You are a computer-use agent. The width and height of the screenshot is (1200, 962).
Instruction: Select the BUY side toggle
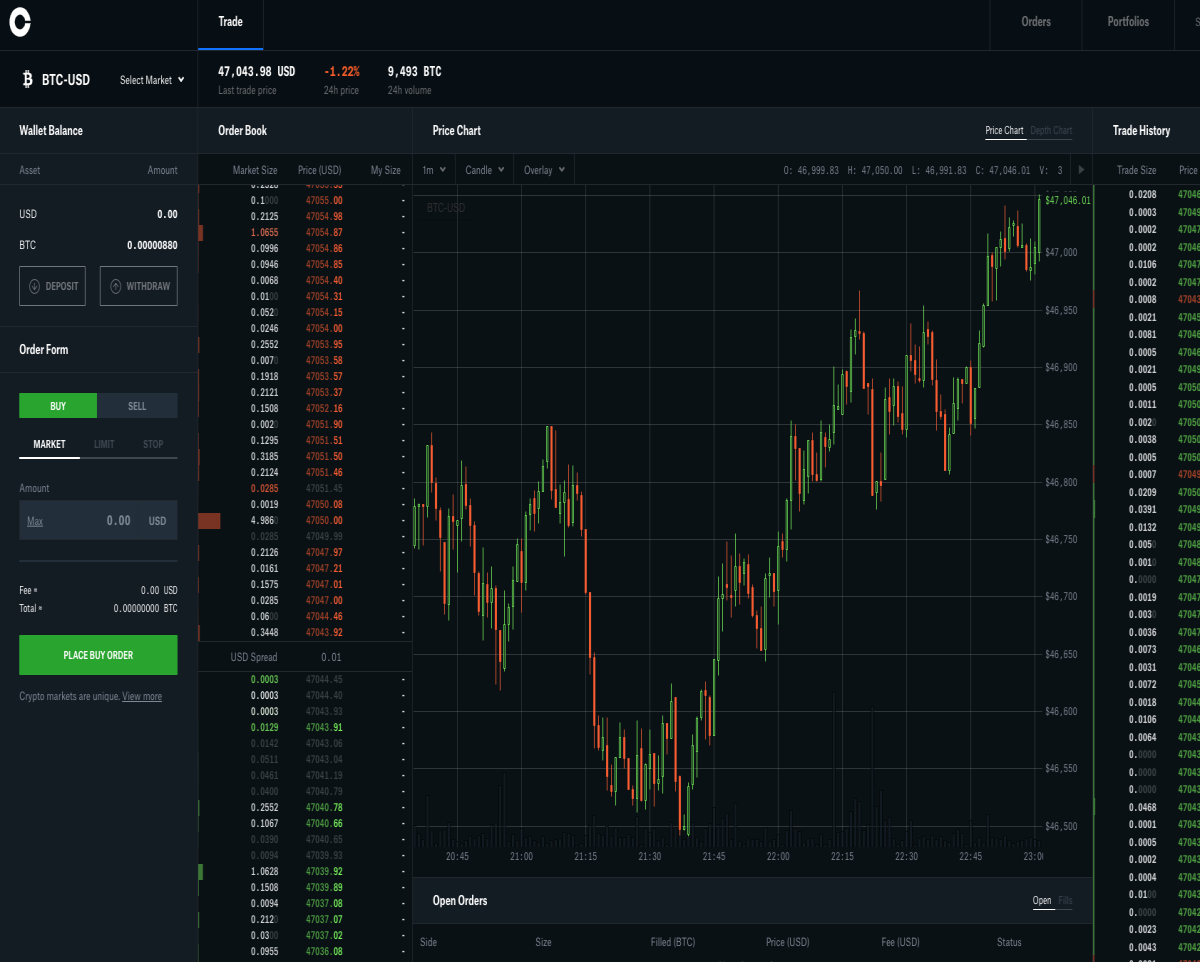point(58,406)
